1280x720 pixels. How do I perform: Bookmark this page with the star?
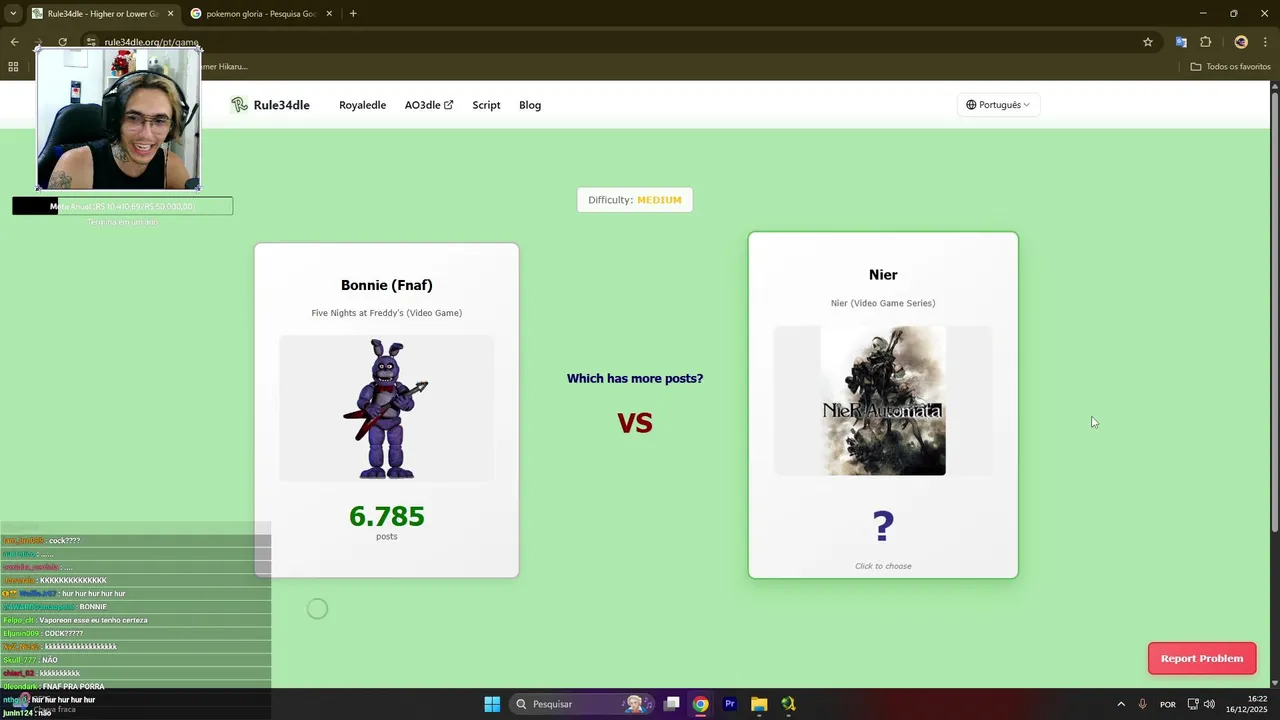coord(1148,42)
